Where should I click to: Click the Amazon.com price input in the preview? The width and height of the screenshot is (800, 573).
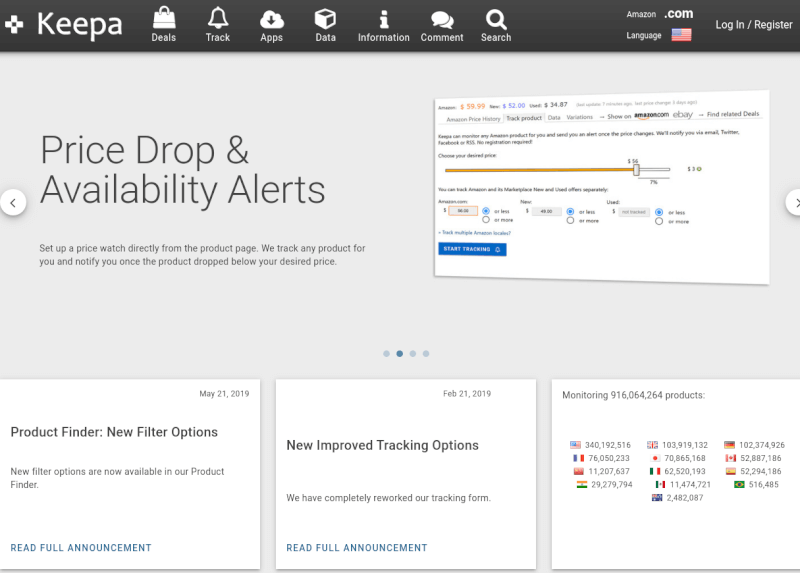[x=463, y=211]
